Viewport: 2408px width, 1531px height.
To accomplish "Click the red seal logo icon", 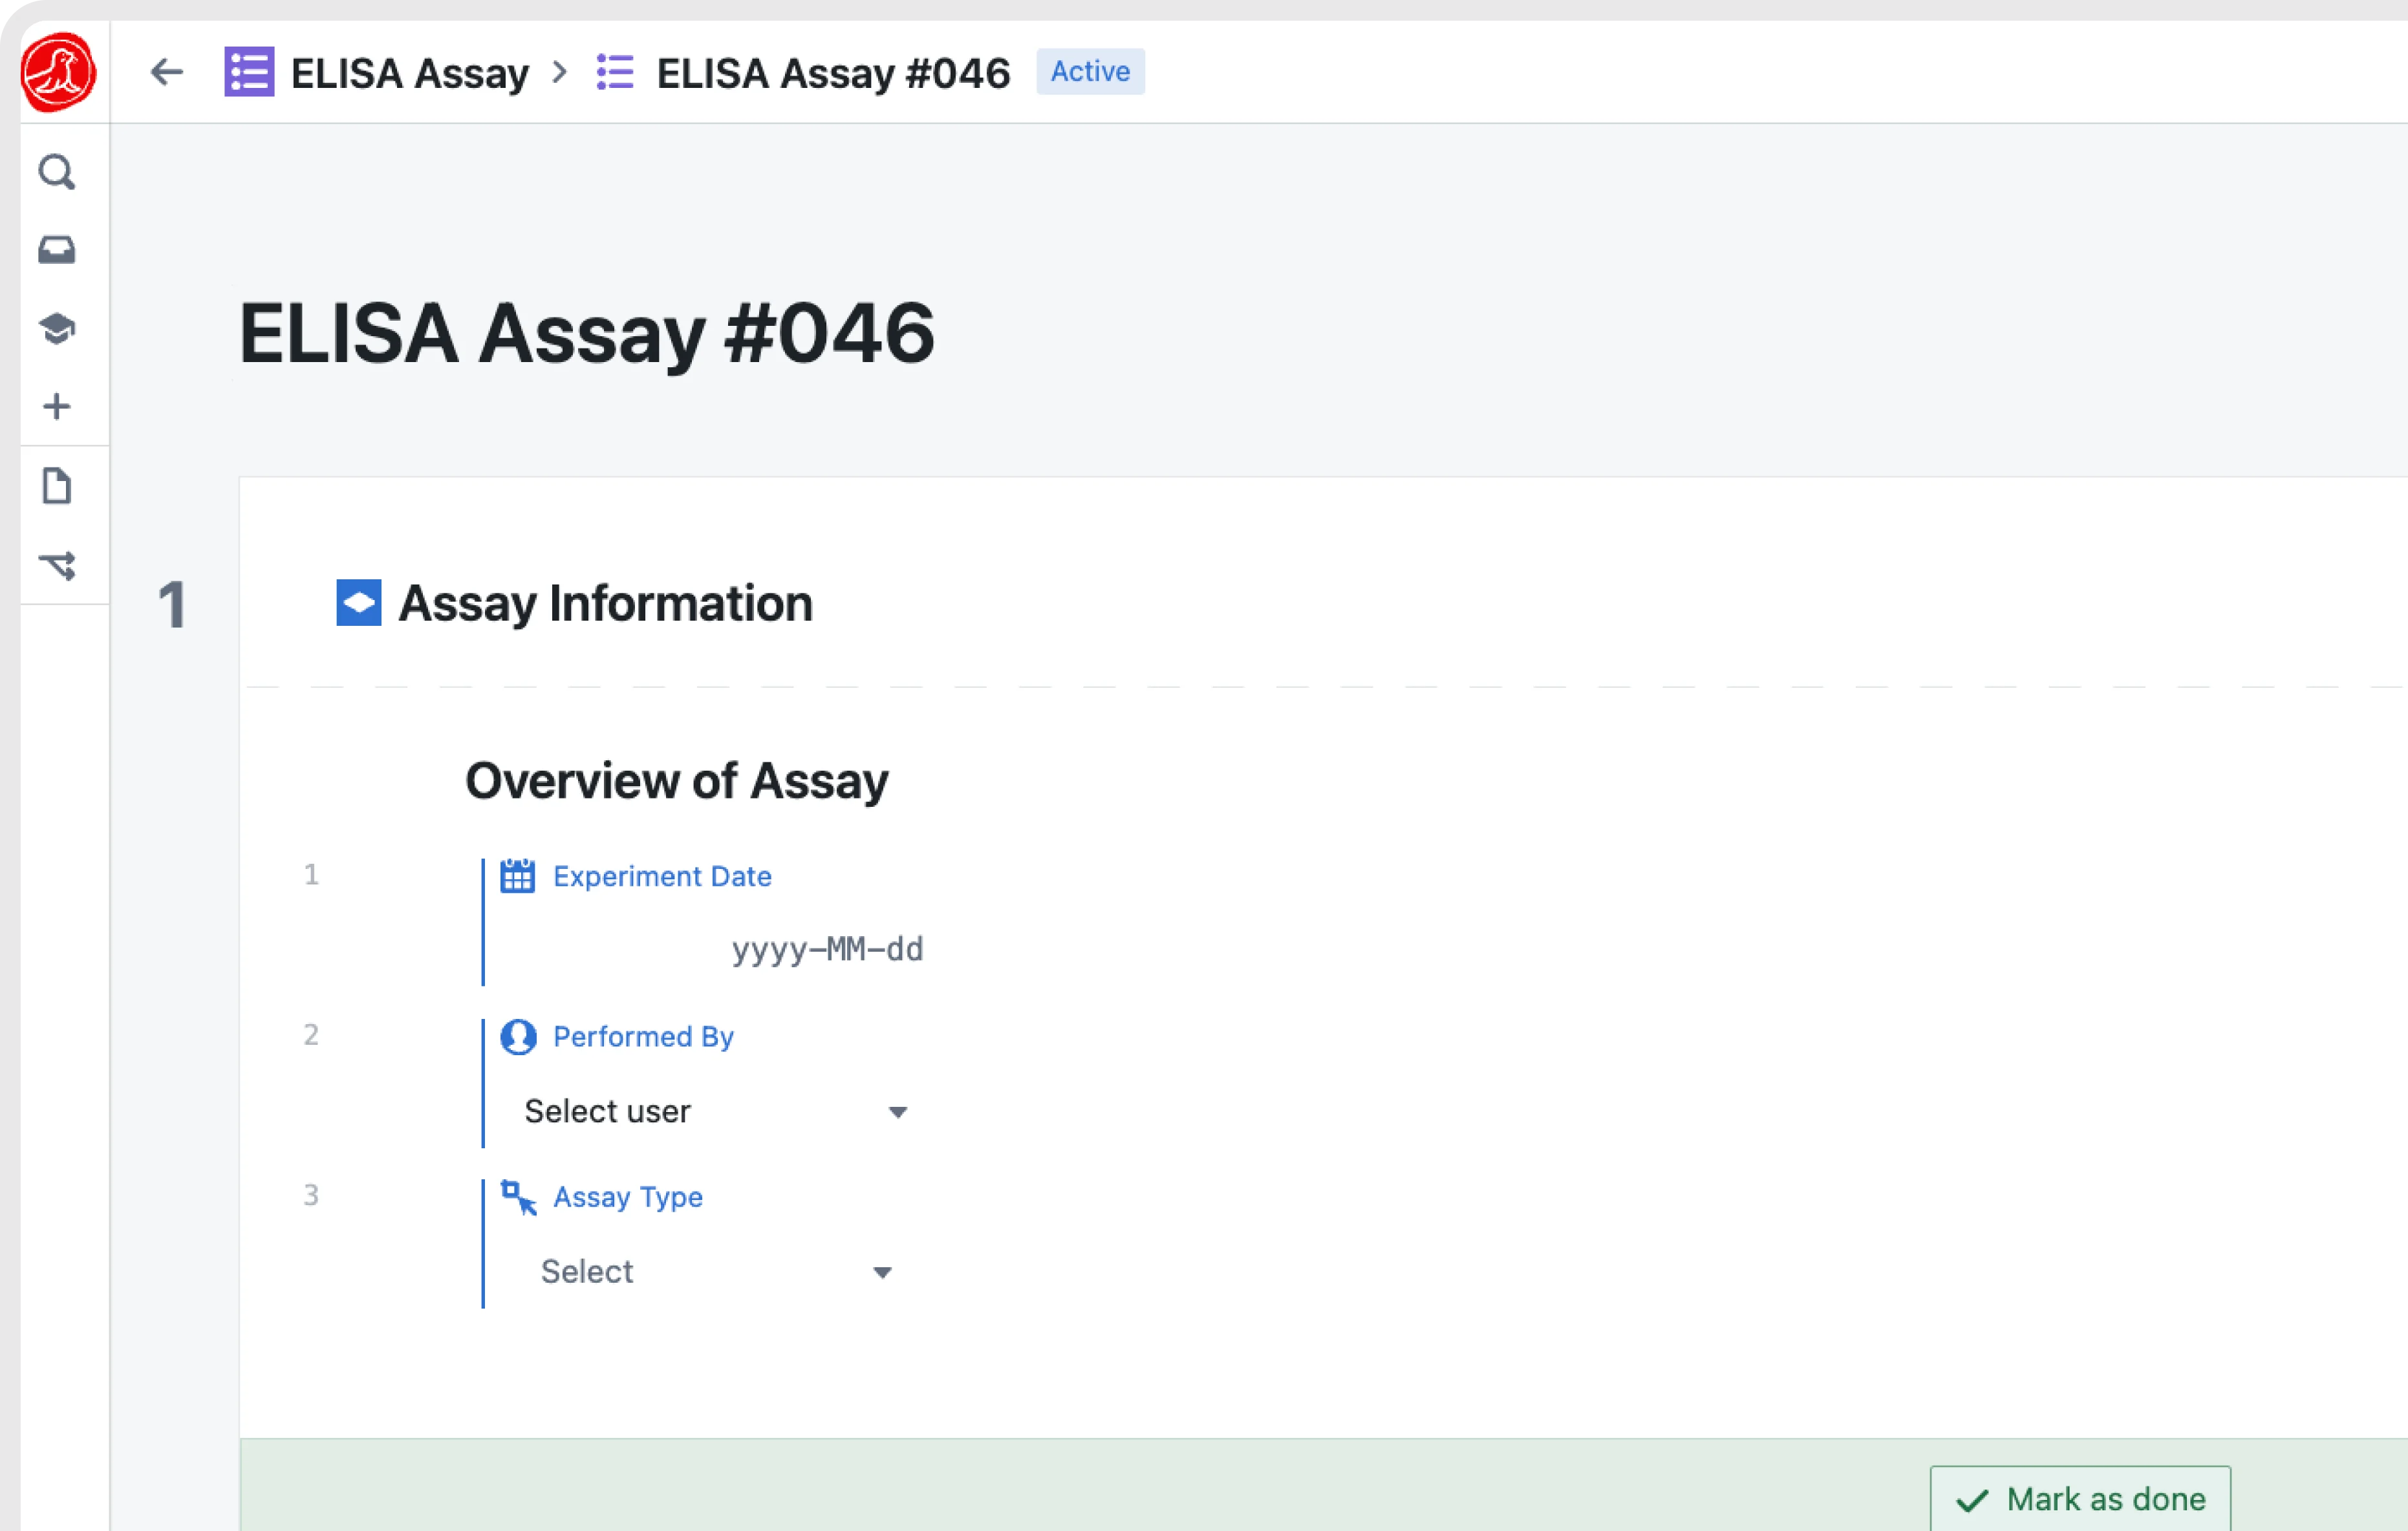I will coord(58,72).
